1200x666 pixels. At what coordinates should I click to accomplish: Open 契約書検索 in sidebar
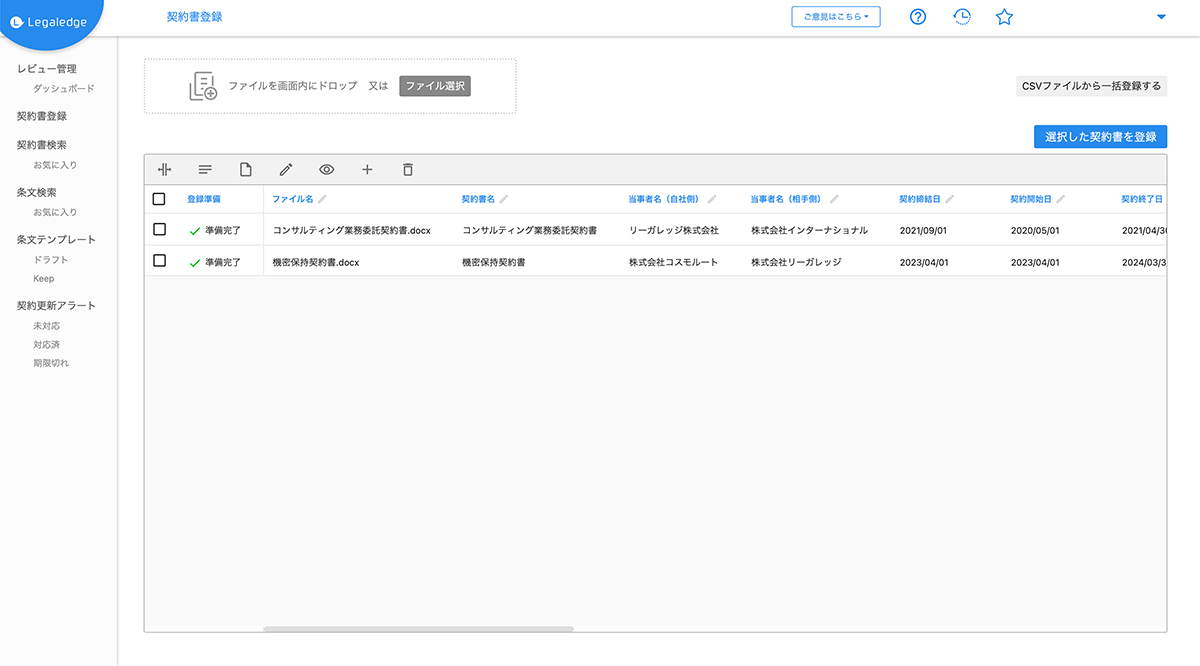tap(42, 145)
